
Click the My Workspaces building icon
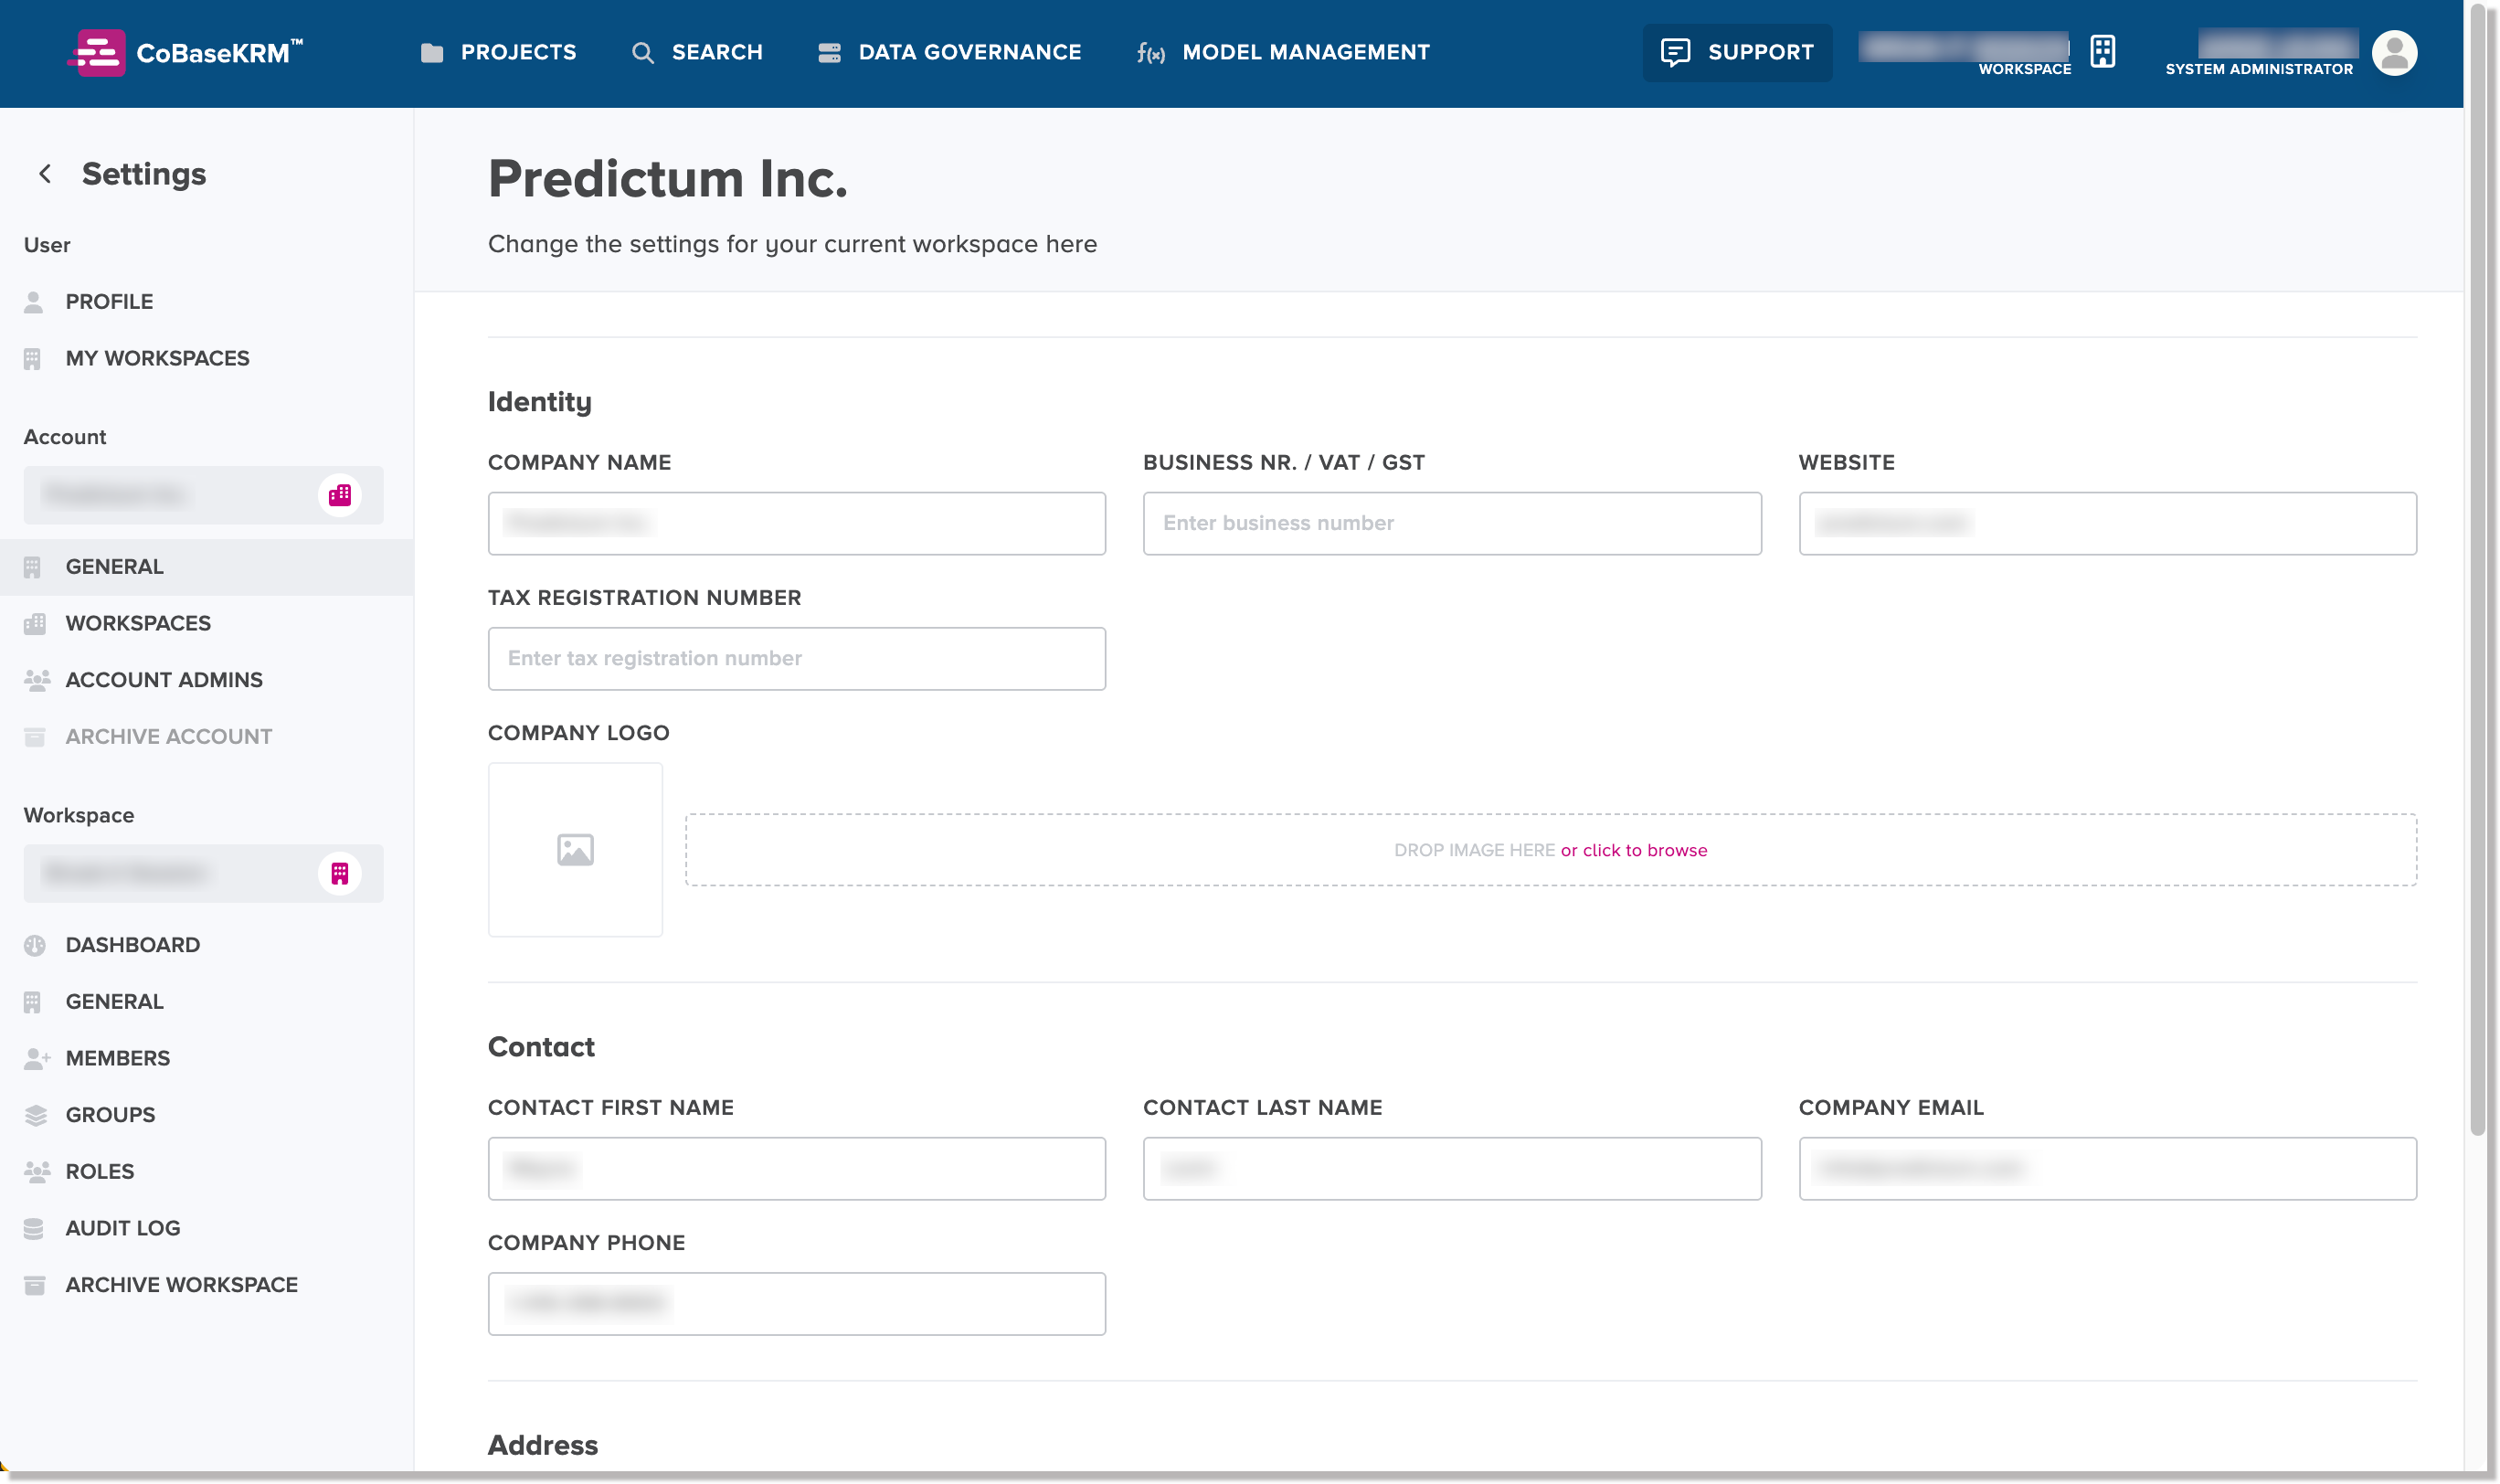click(x=33, y=359)
